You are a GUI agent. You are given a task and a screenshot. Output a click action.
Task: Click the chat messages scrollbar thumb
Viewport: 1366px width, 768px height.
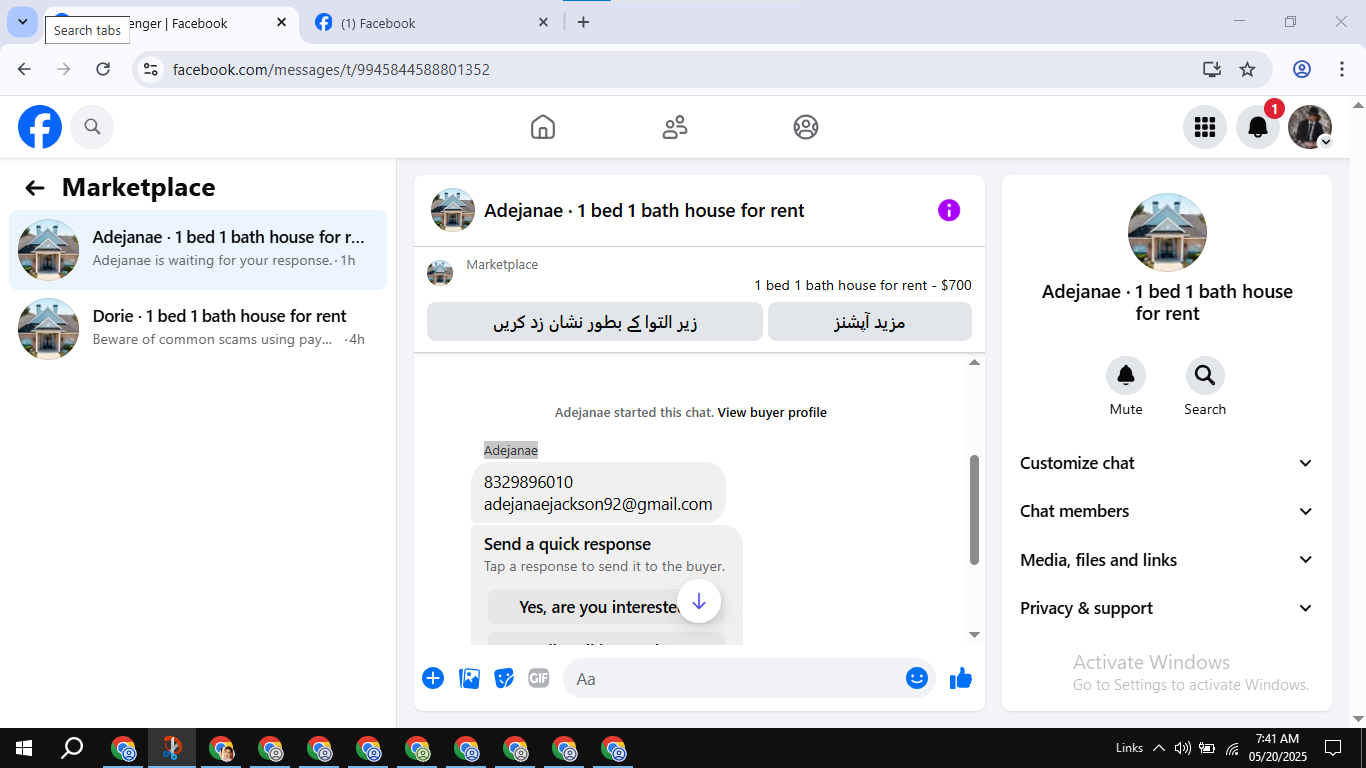click(975, 510)
